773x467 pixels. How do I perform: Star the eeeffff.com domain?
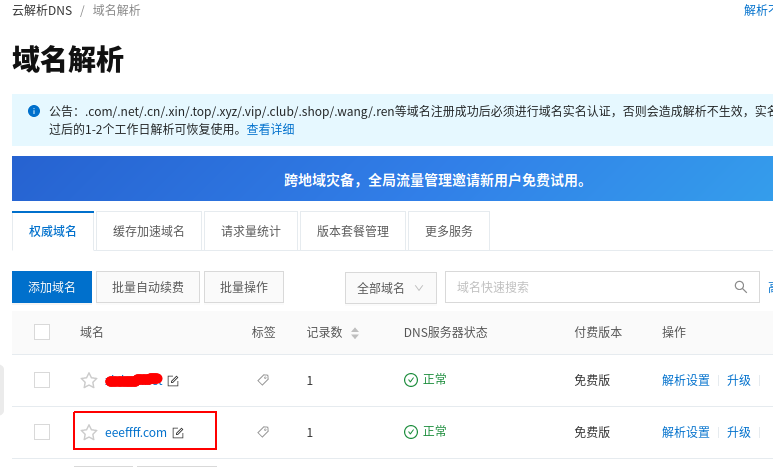(89, 432)
